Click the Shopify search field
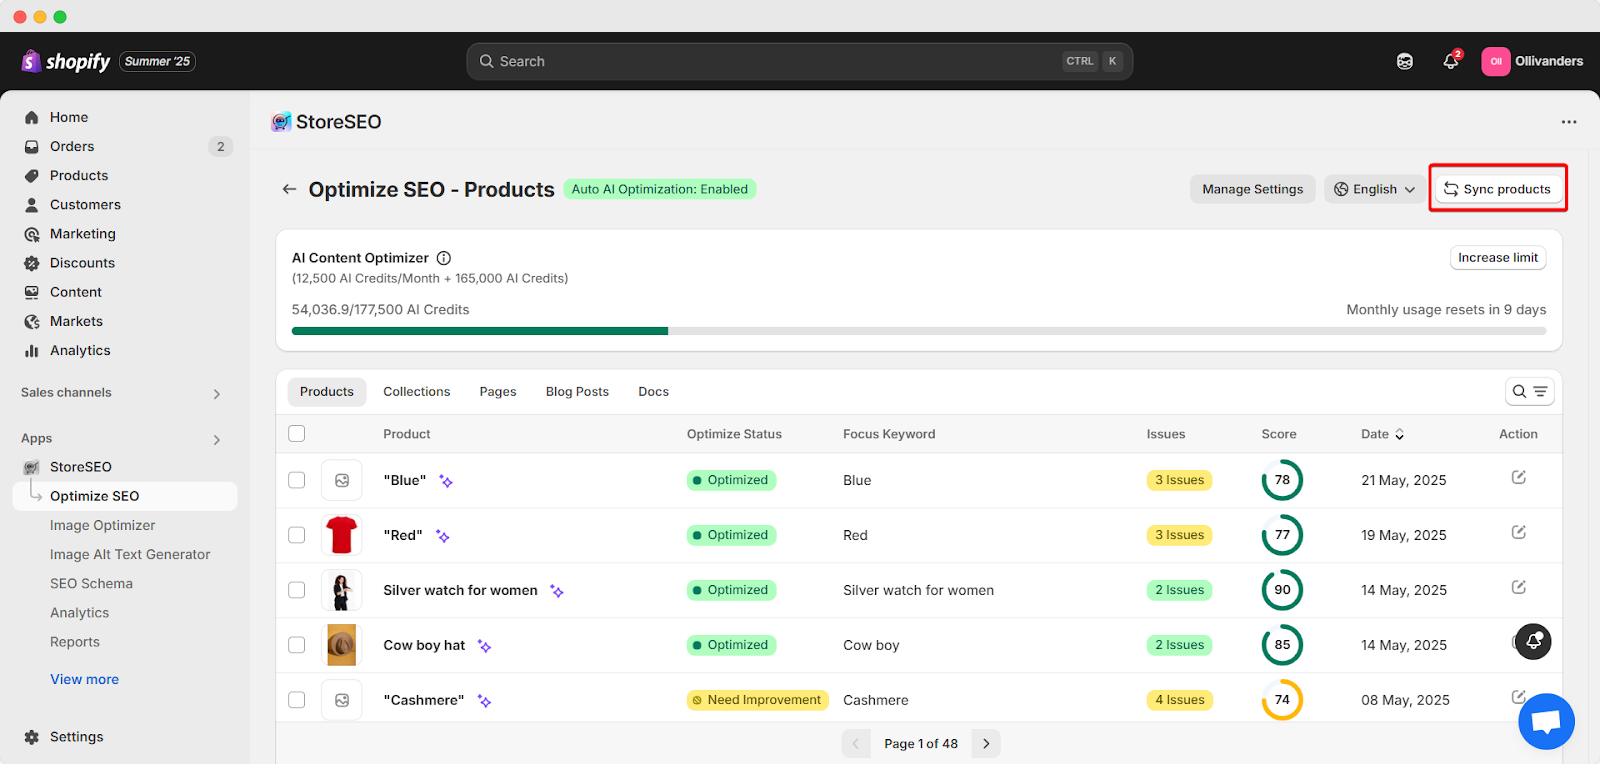1600x764 pixels. click(799, 61)
